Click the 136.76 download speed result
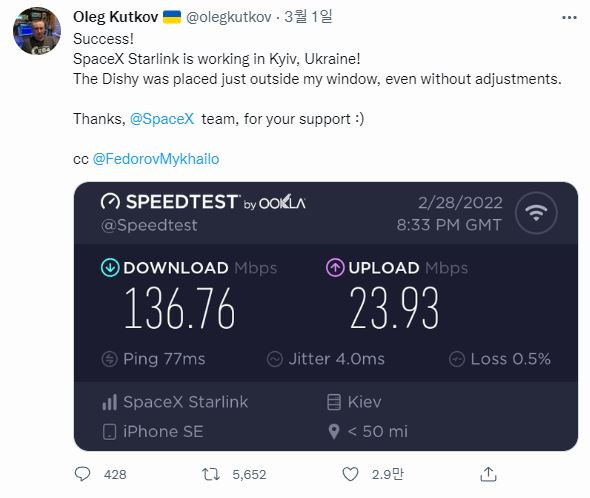590x498 pixels. tap(180, 308)
